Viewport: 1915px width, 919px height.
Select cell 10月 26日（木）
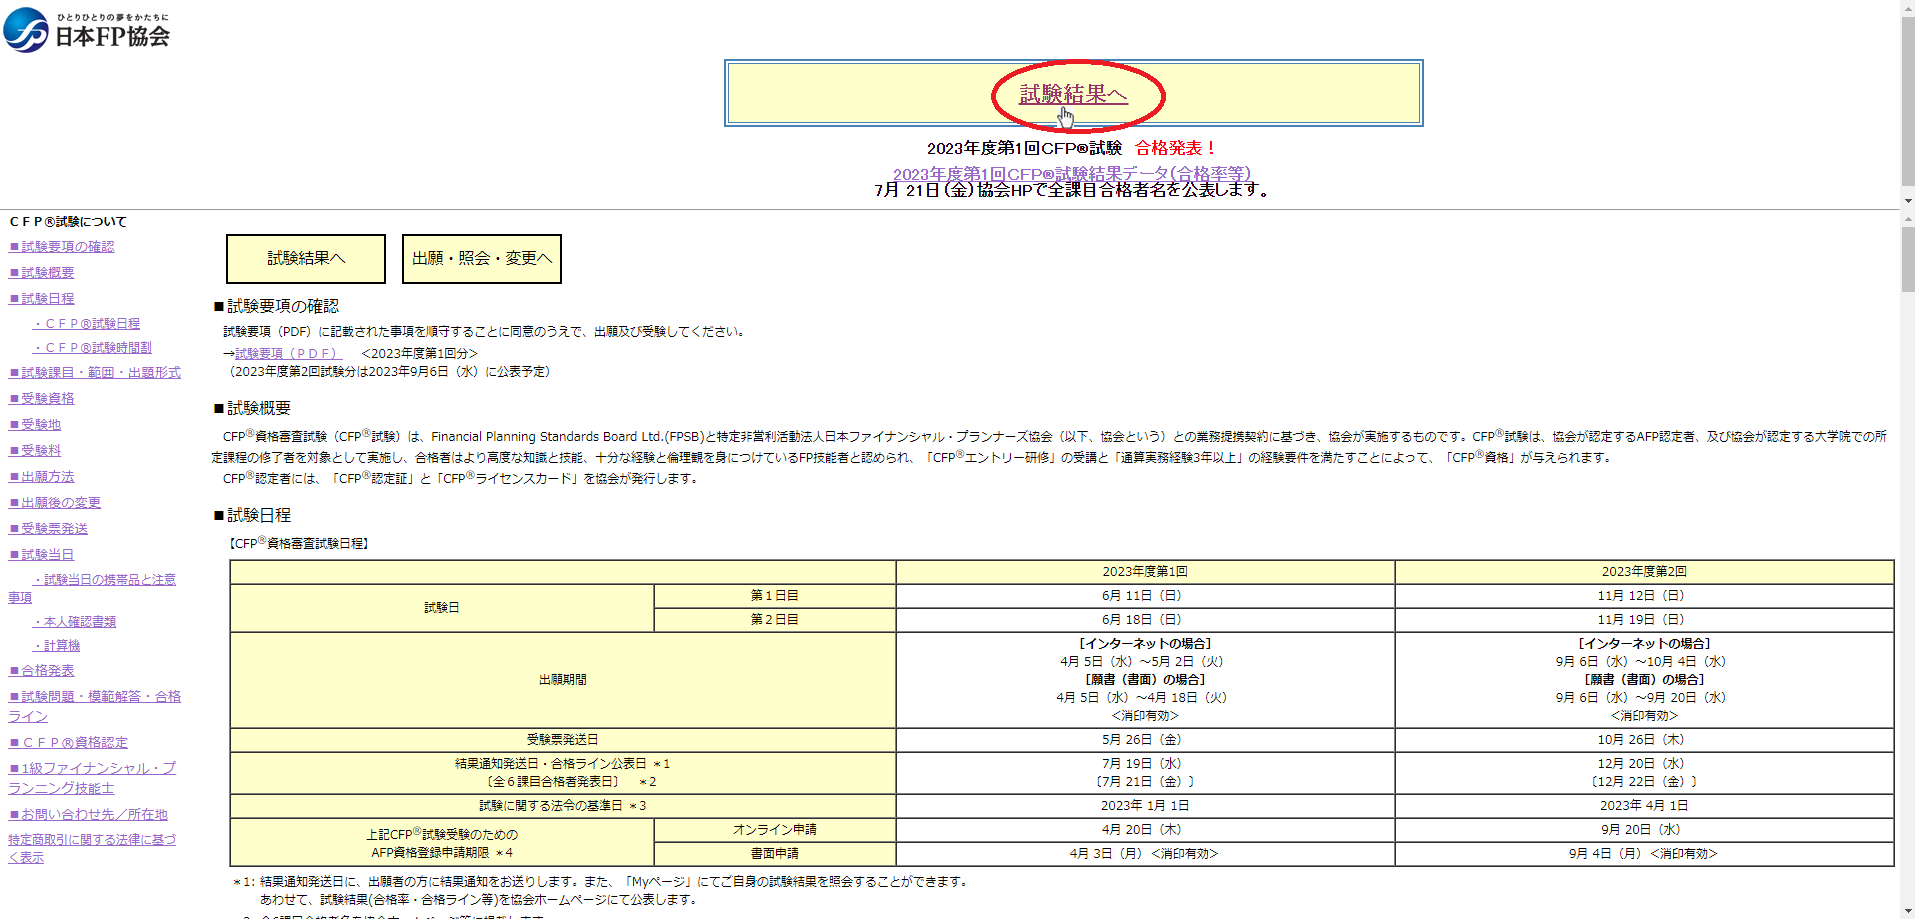pyautogui.click(x=1644, y=740)
